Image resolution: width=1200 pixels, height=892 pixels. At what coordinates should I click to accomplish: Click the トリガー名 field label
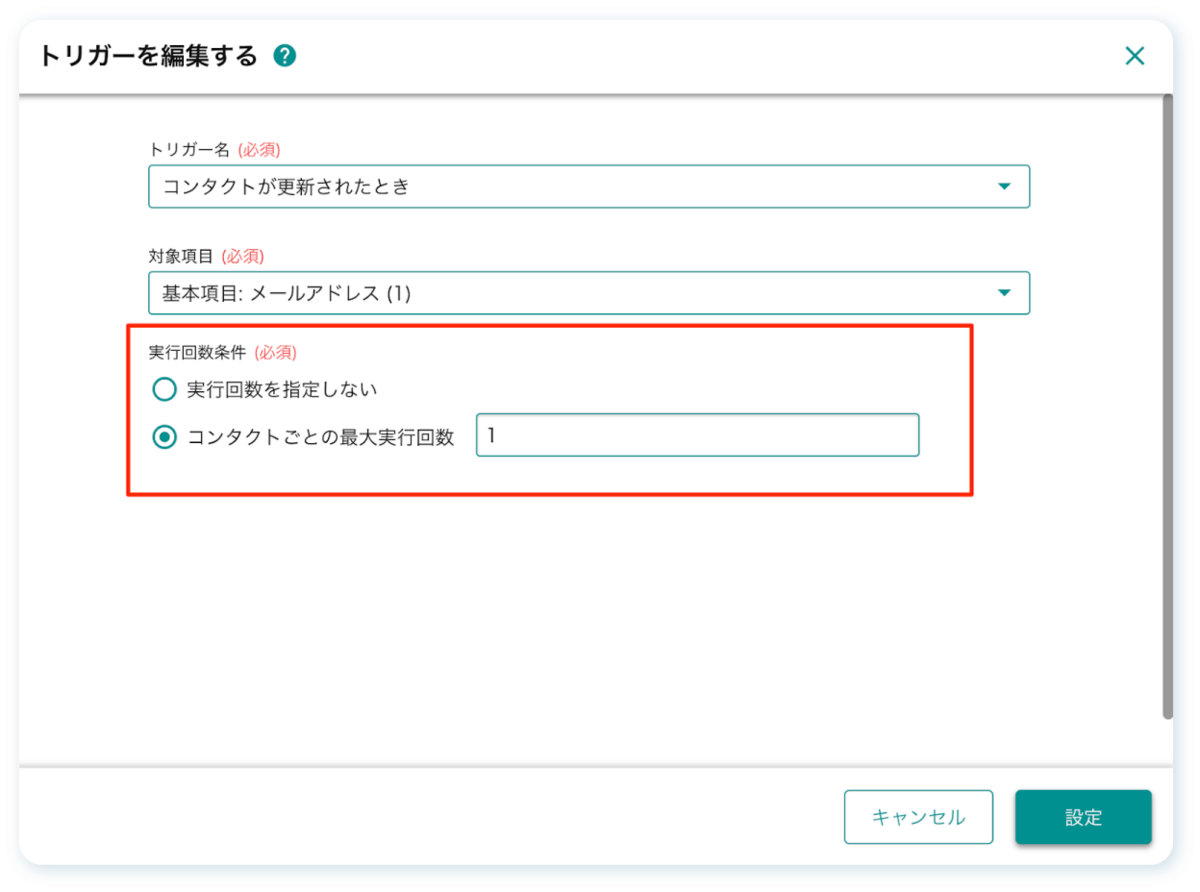[x=189, y=149]
